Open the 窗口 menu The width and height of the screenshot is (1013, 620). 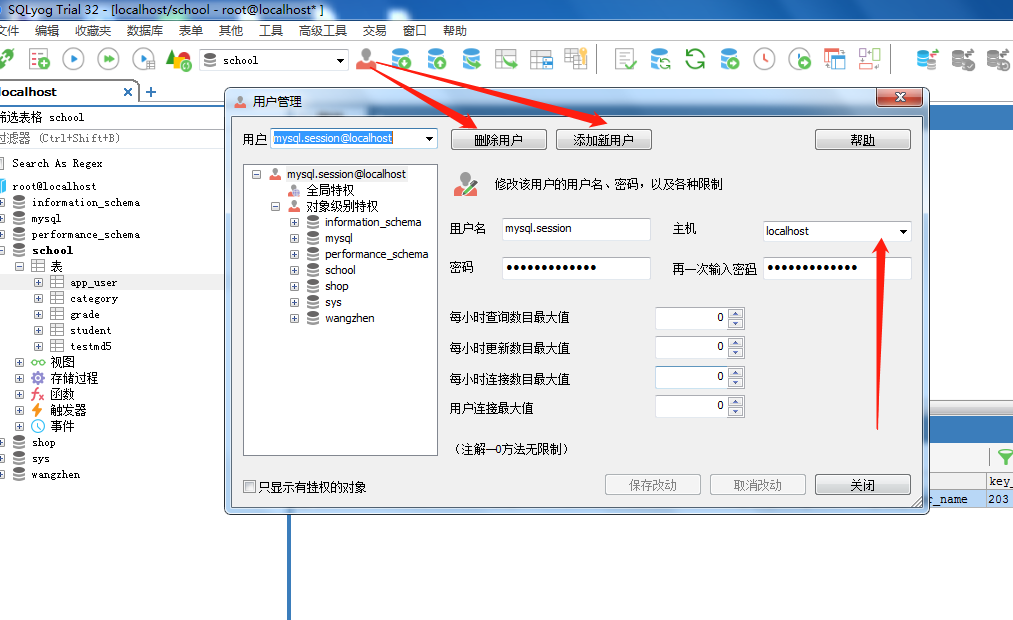(x=415, y=30)
